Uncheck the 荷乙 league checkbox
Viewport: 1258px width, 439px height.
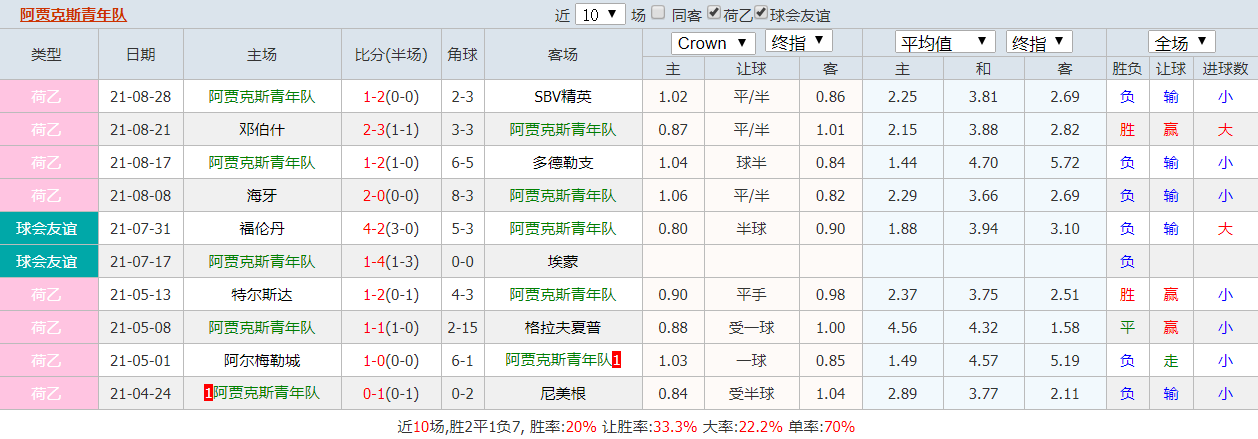click(x=714, y=14)
